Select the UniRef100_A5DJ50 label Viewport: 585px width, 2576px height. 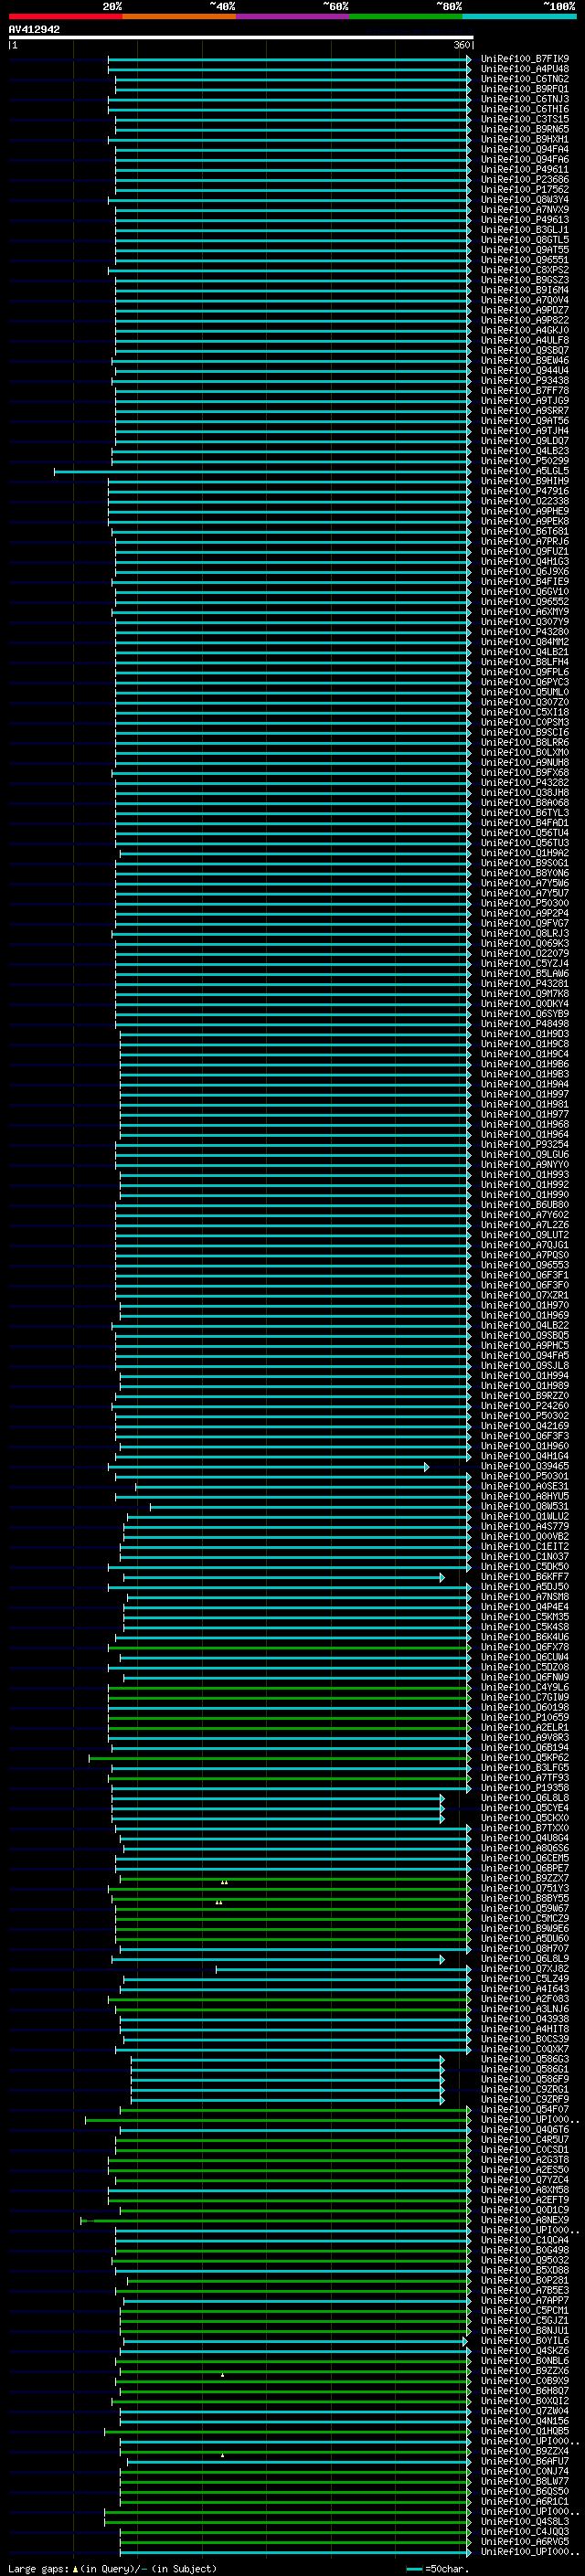pyautogui.click(x=524, y=1586)
